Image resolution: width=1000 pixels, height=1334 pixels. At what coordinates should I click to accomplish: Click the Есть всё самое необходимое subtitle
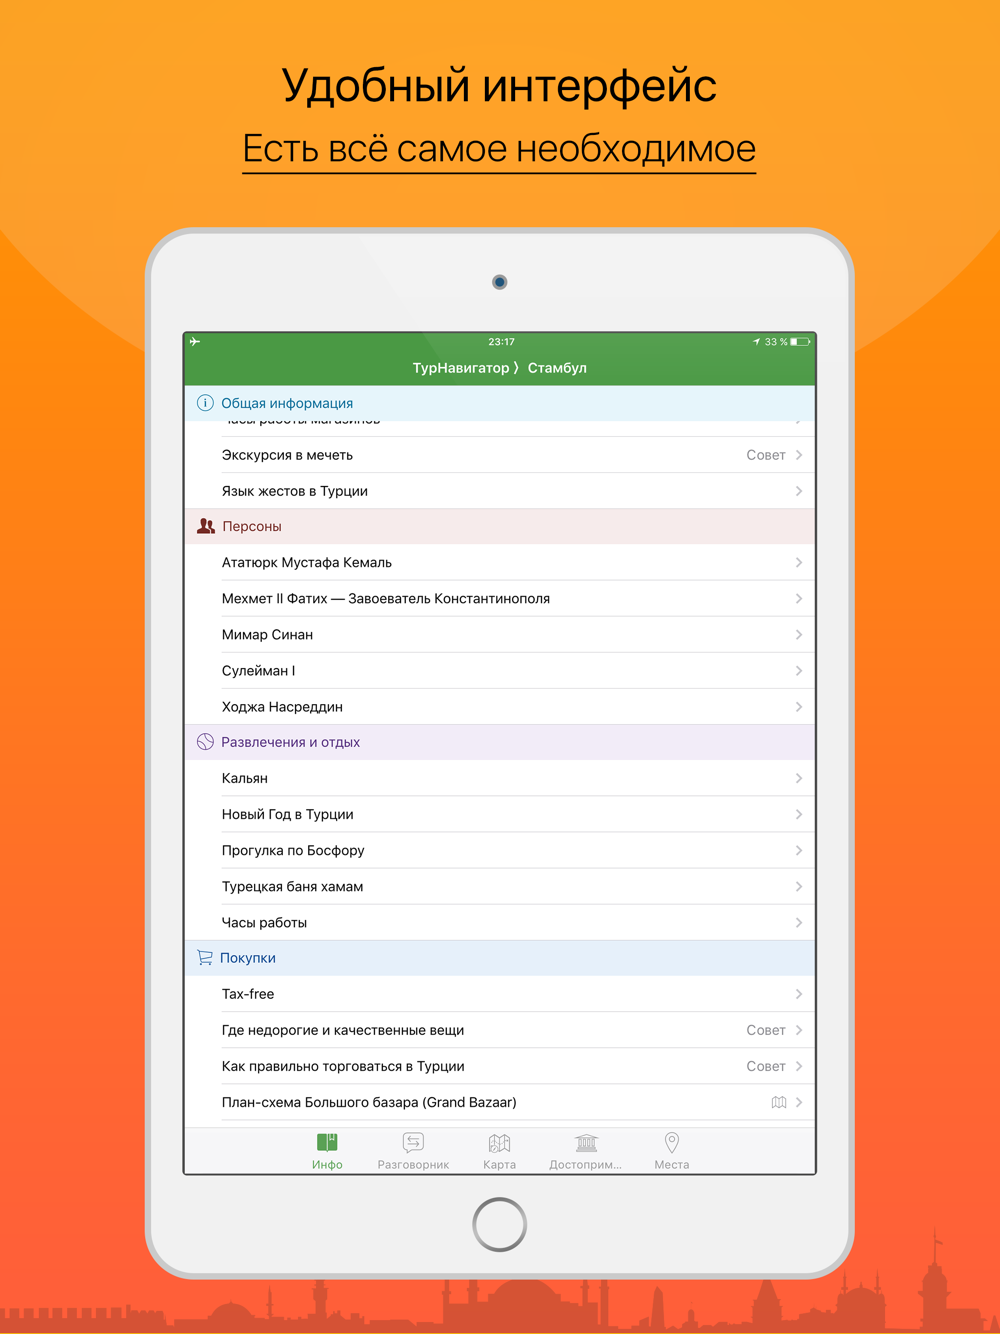coord(499,149)
